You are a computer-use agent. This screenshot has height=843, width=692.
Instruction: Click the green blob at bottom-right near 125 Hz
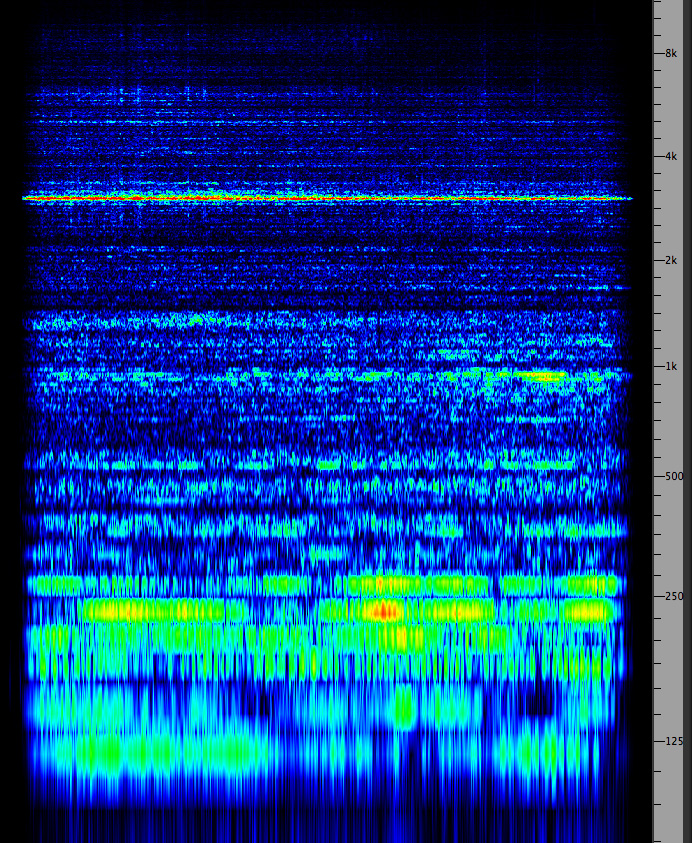point(545,750)
